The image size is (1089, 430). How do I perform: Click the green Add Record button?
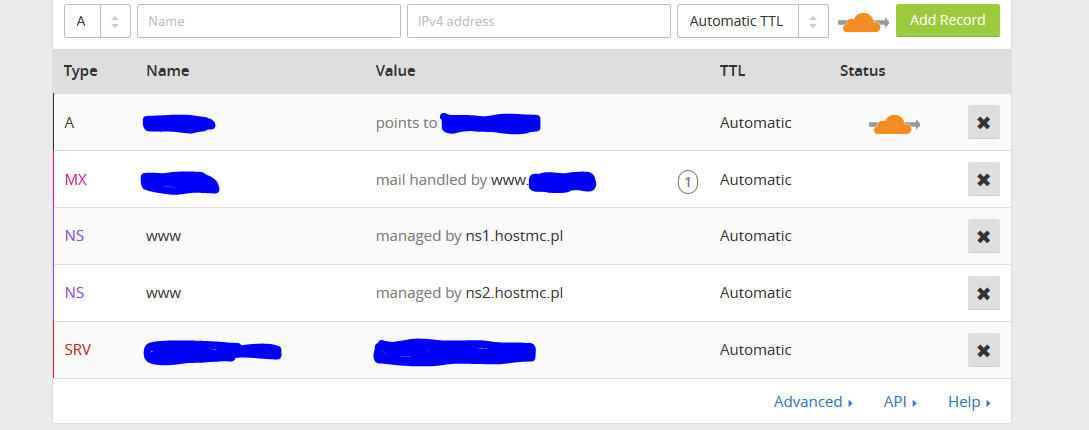(x=947, y=20)
